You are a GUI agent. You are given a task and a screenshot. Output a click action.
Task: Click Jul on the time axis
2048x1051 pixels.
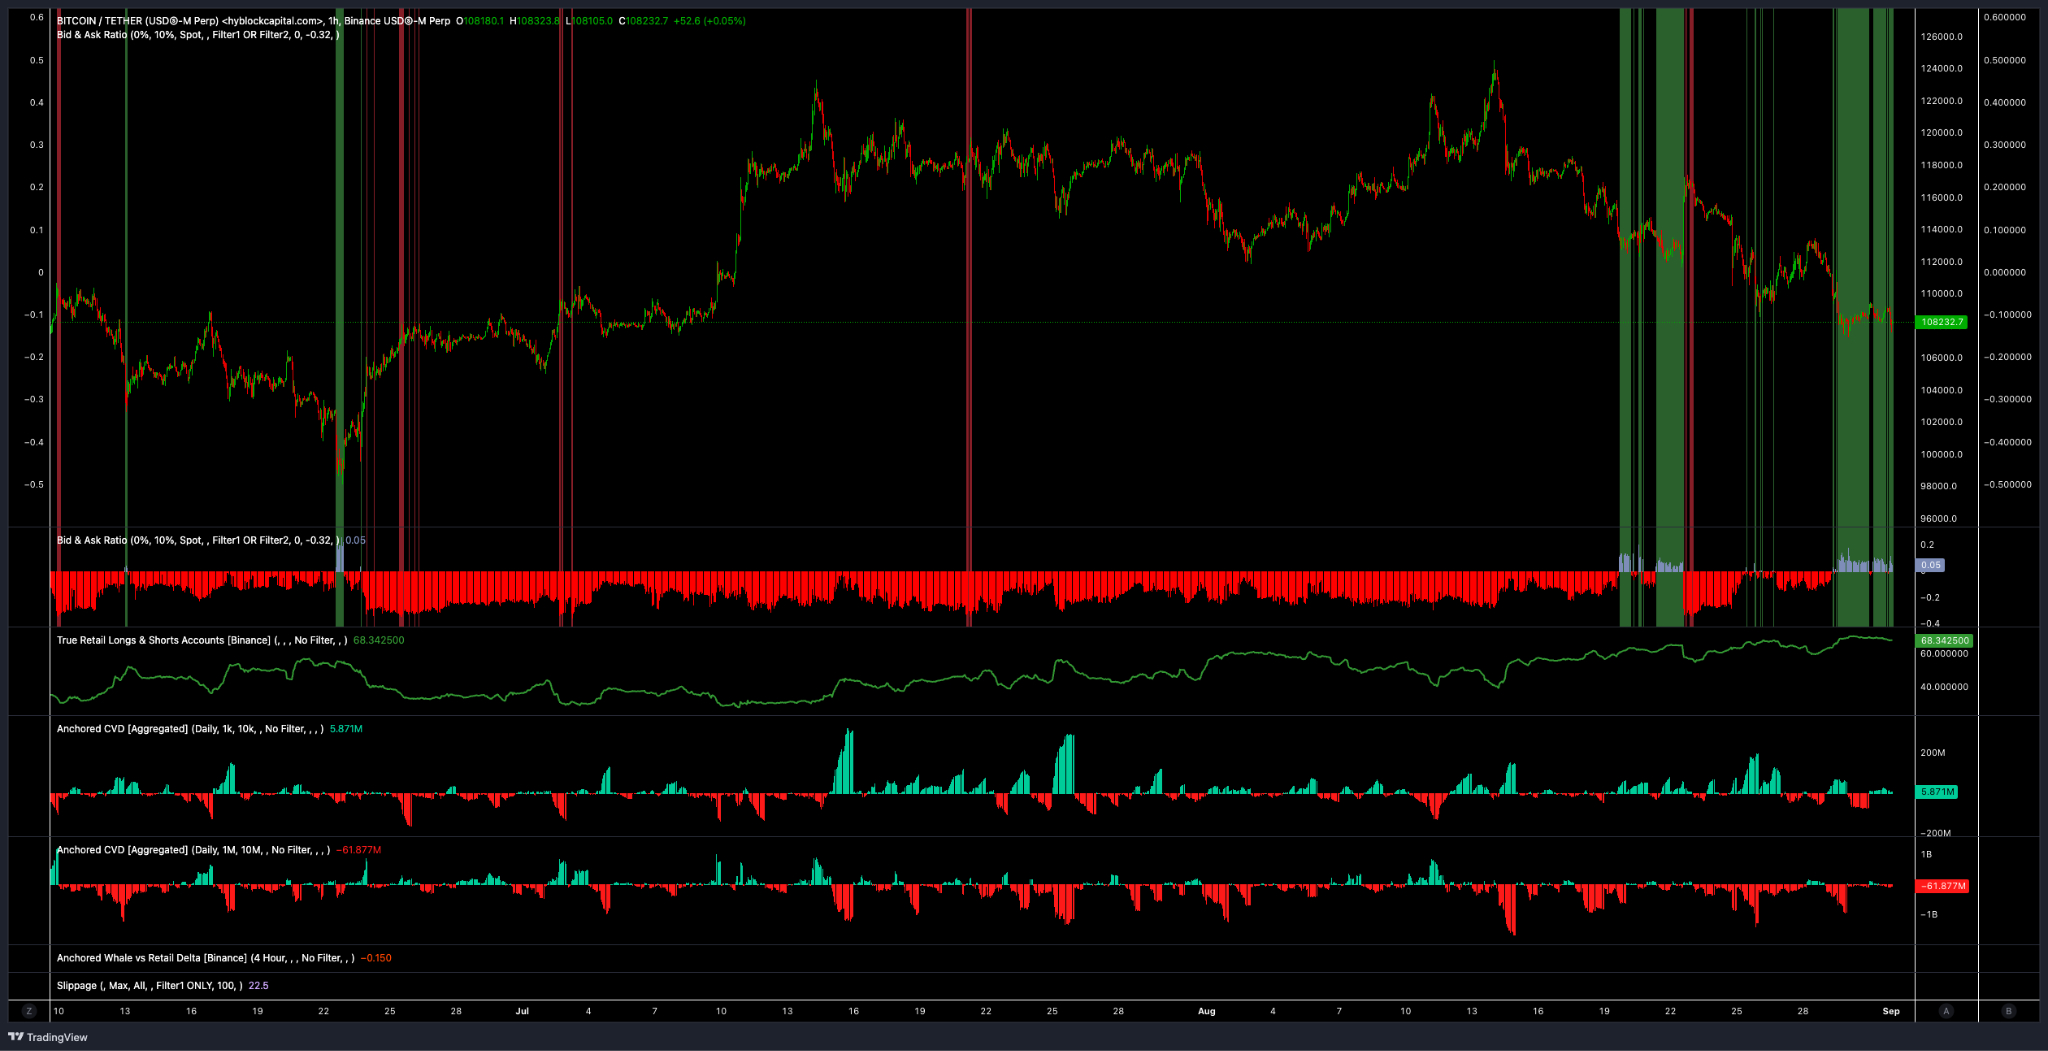(x=521, y=1011)
